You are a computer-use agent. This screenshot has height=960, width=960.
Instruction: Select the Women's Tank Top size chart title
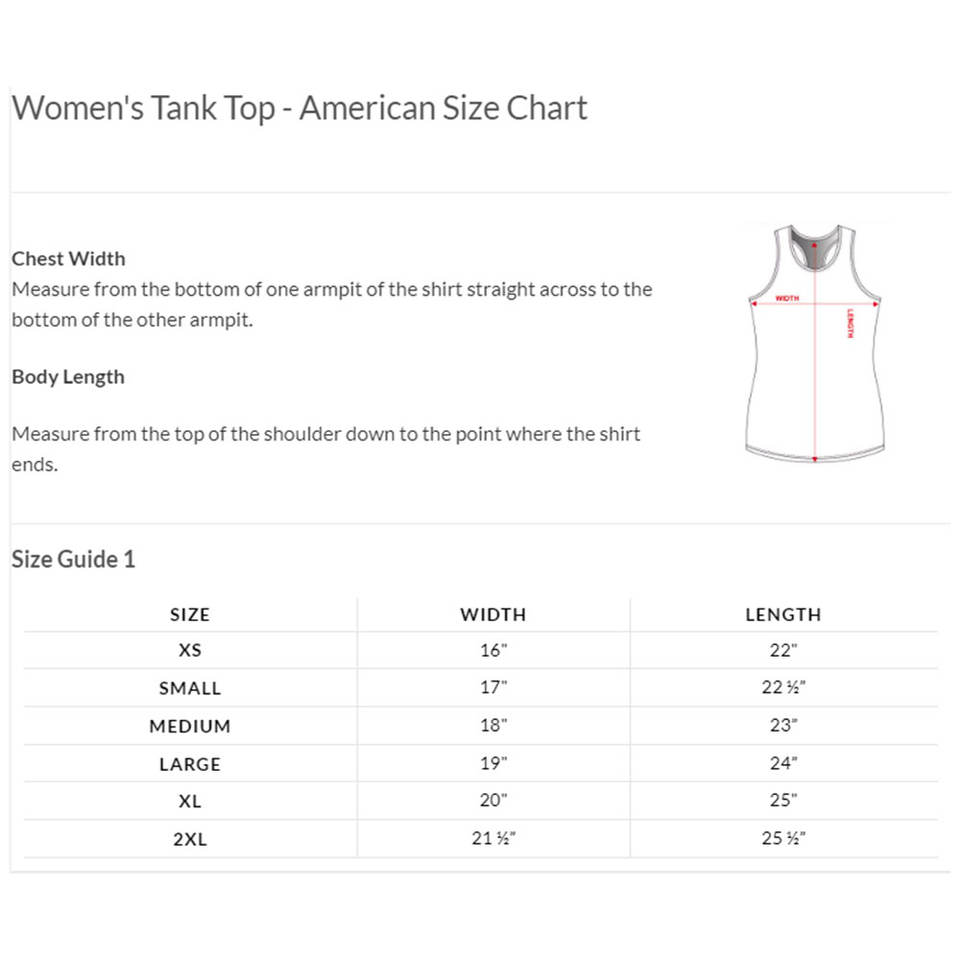(x=299, y=108)
